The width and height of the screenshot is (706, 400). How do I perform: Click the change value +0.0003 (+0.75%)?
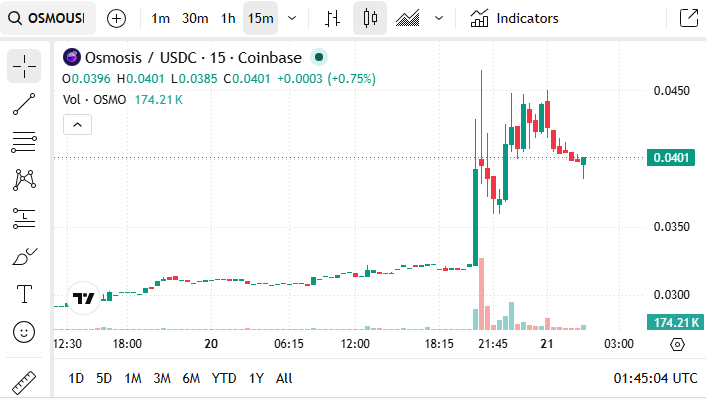[x=326, y=79]
